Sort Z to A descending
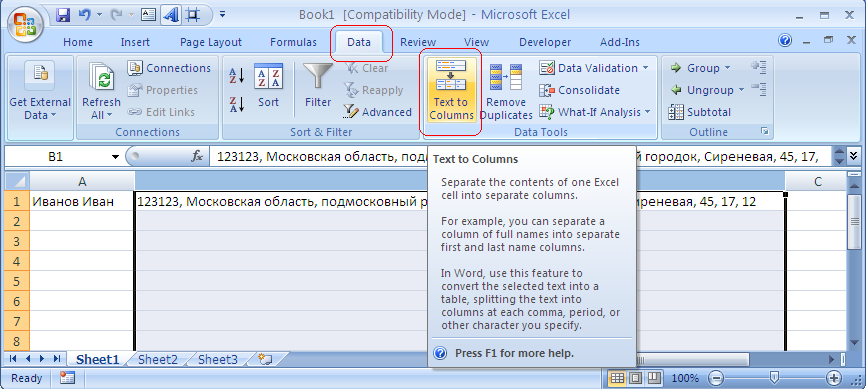The height and width of the screenshot is (389, 866). click(x=236, y=104)
